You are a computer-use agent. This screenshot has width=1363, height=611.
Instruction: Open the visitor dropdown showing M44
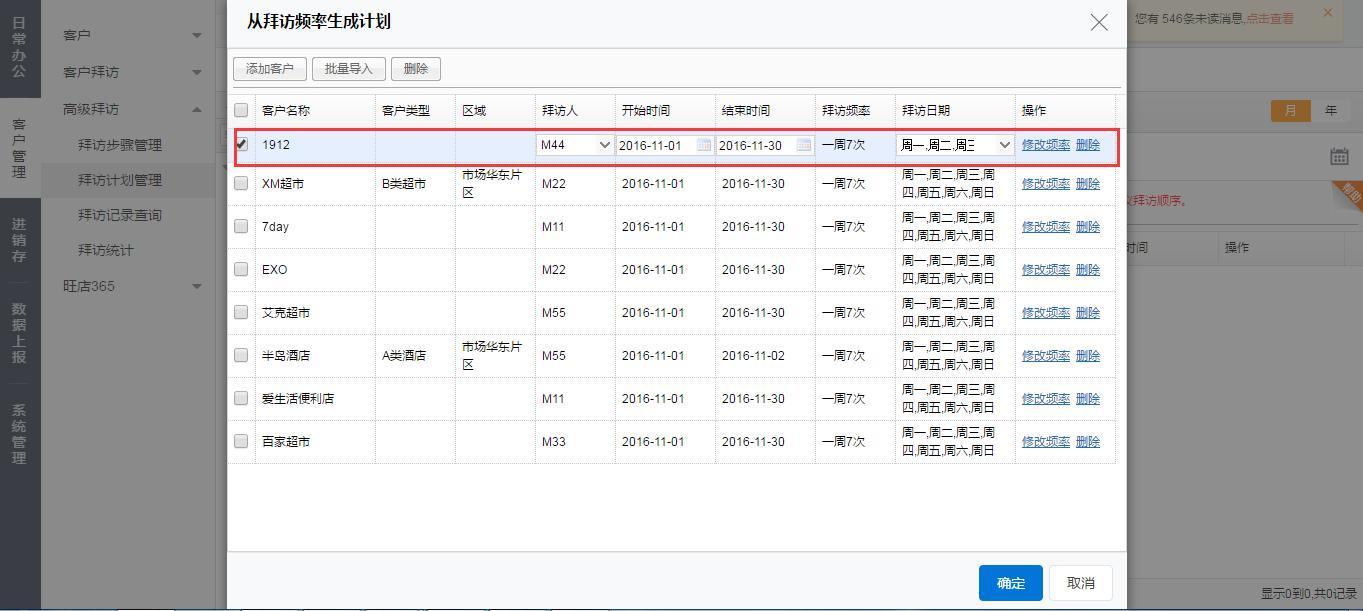pyautogui.click(x=575, y=145)
